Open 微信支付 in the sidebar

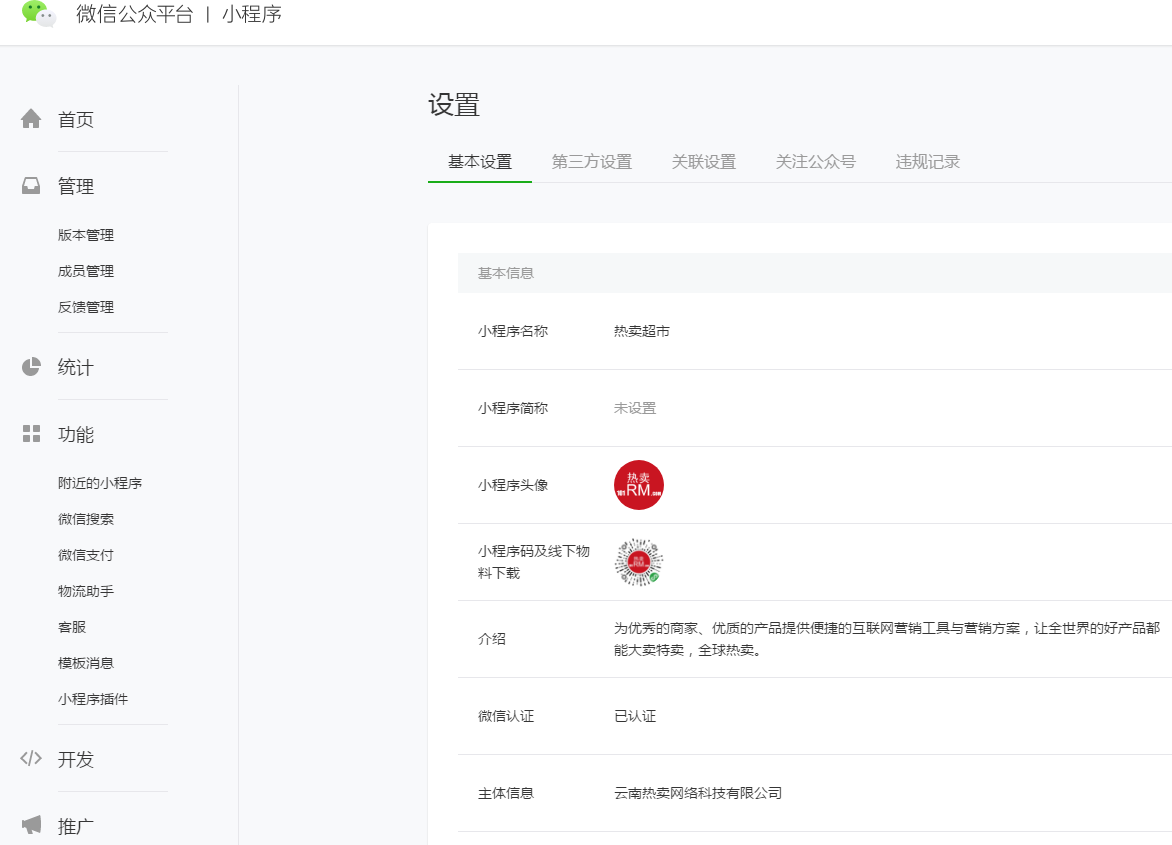pos(86,554)
